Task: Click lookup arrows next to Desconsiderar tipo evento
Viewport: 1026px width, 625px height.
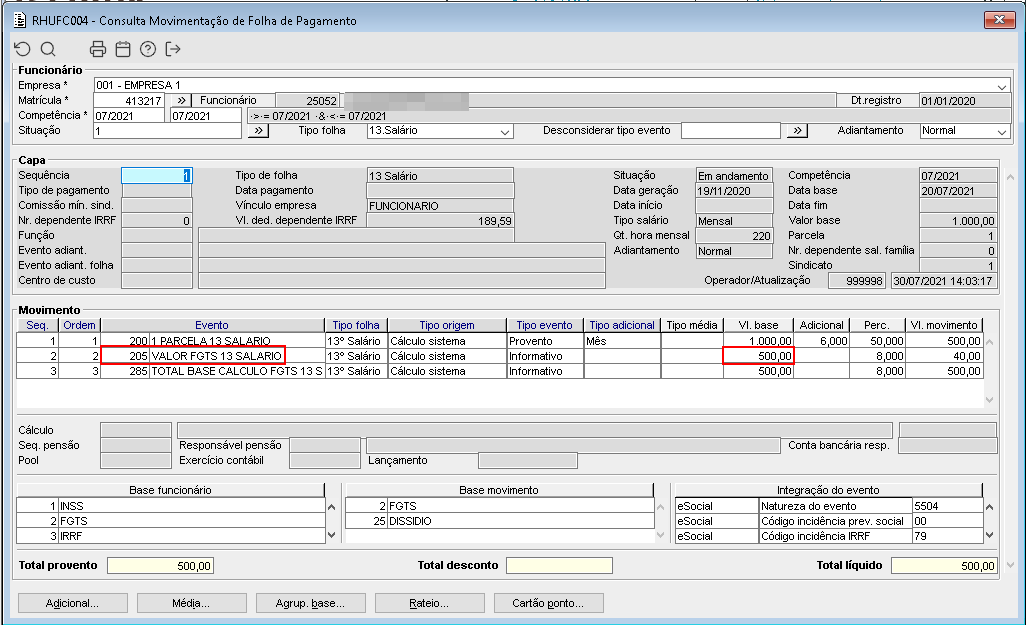Action: pyautogui.click(x=796, y=131)
